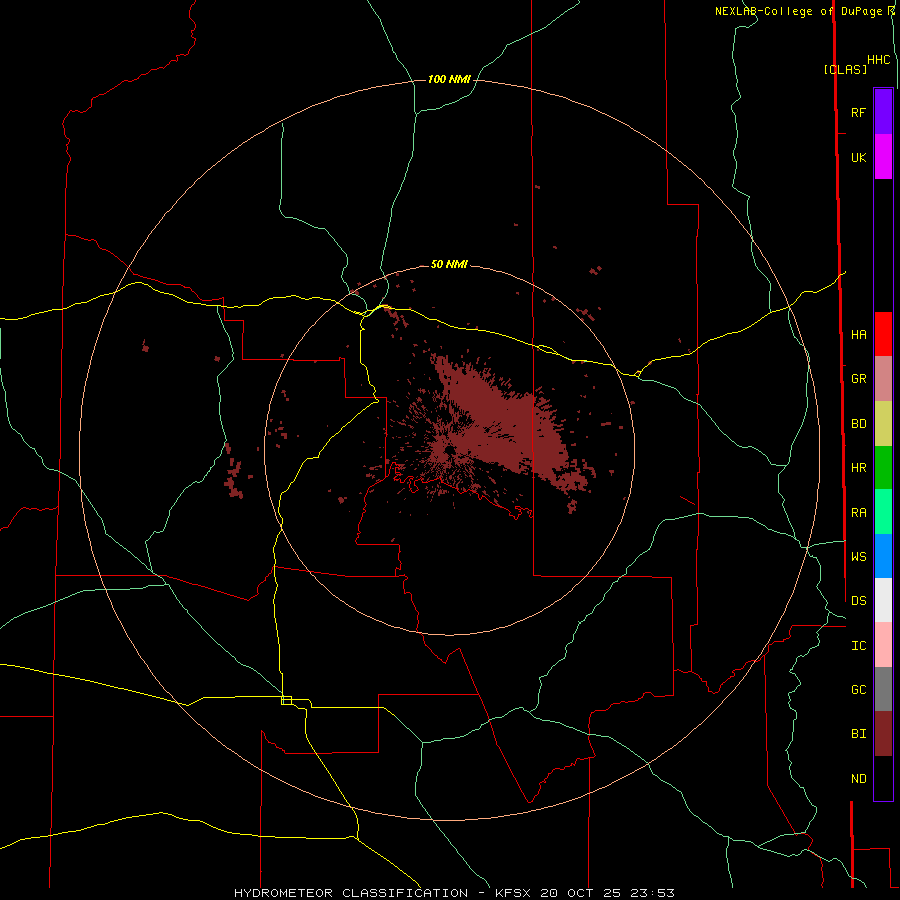Pick the RA light green swatch

click(883, 512)
